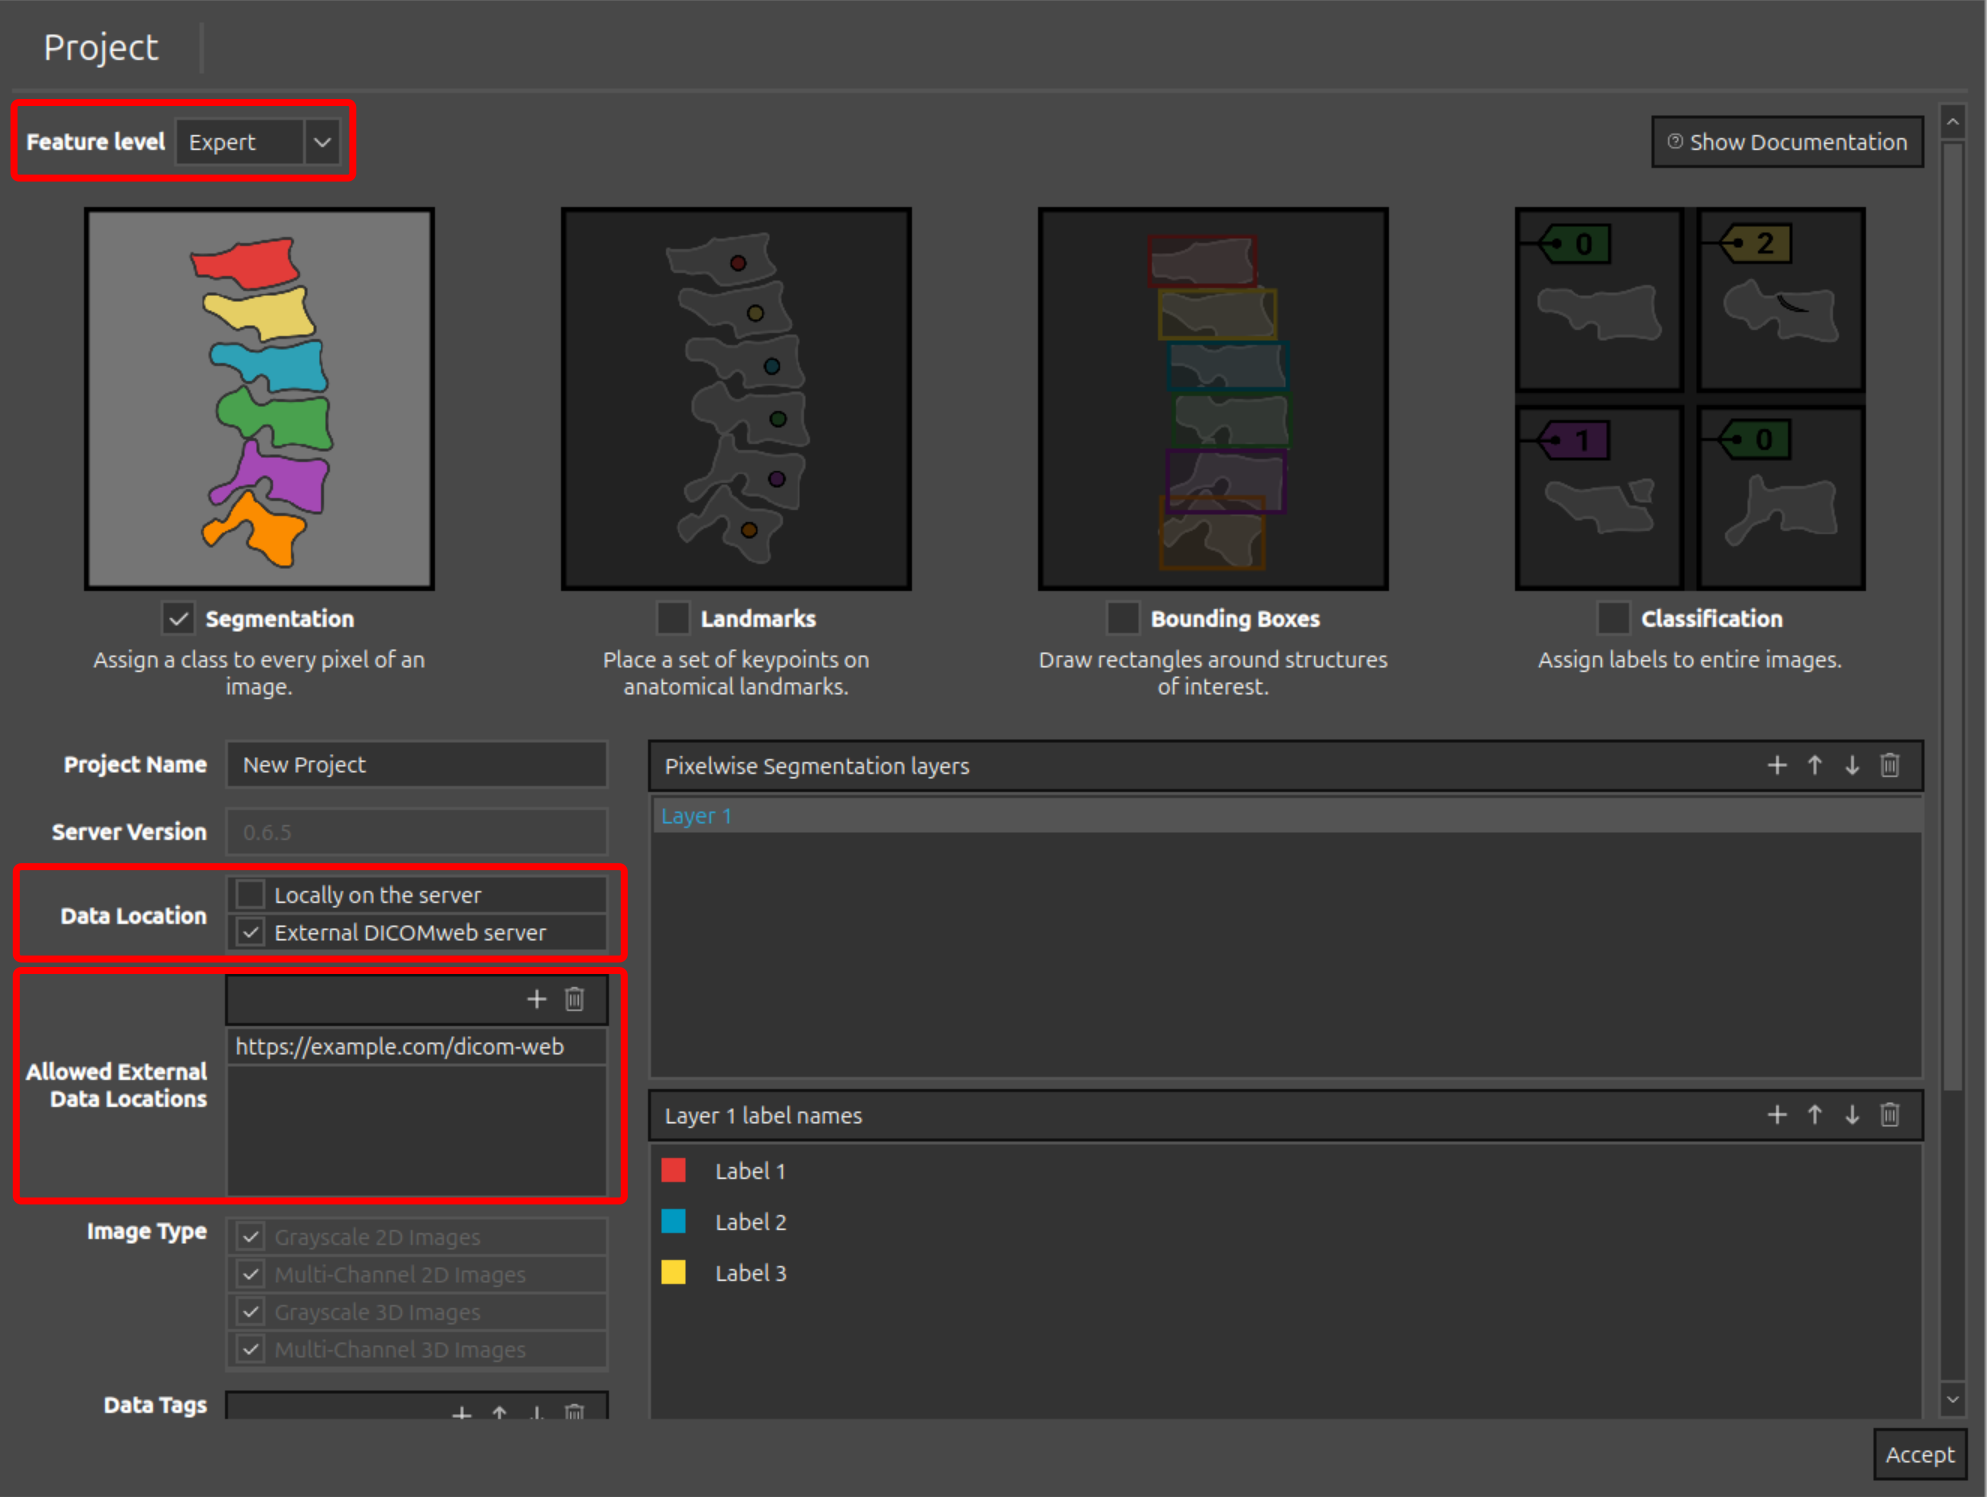Click the red color swatch of Label 1

point(674,1170)
